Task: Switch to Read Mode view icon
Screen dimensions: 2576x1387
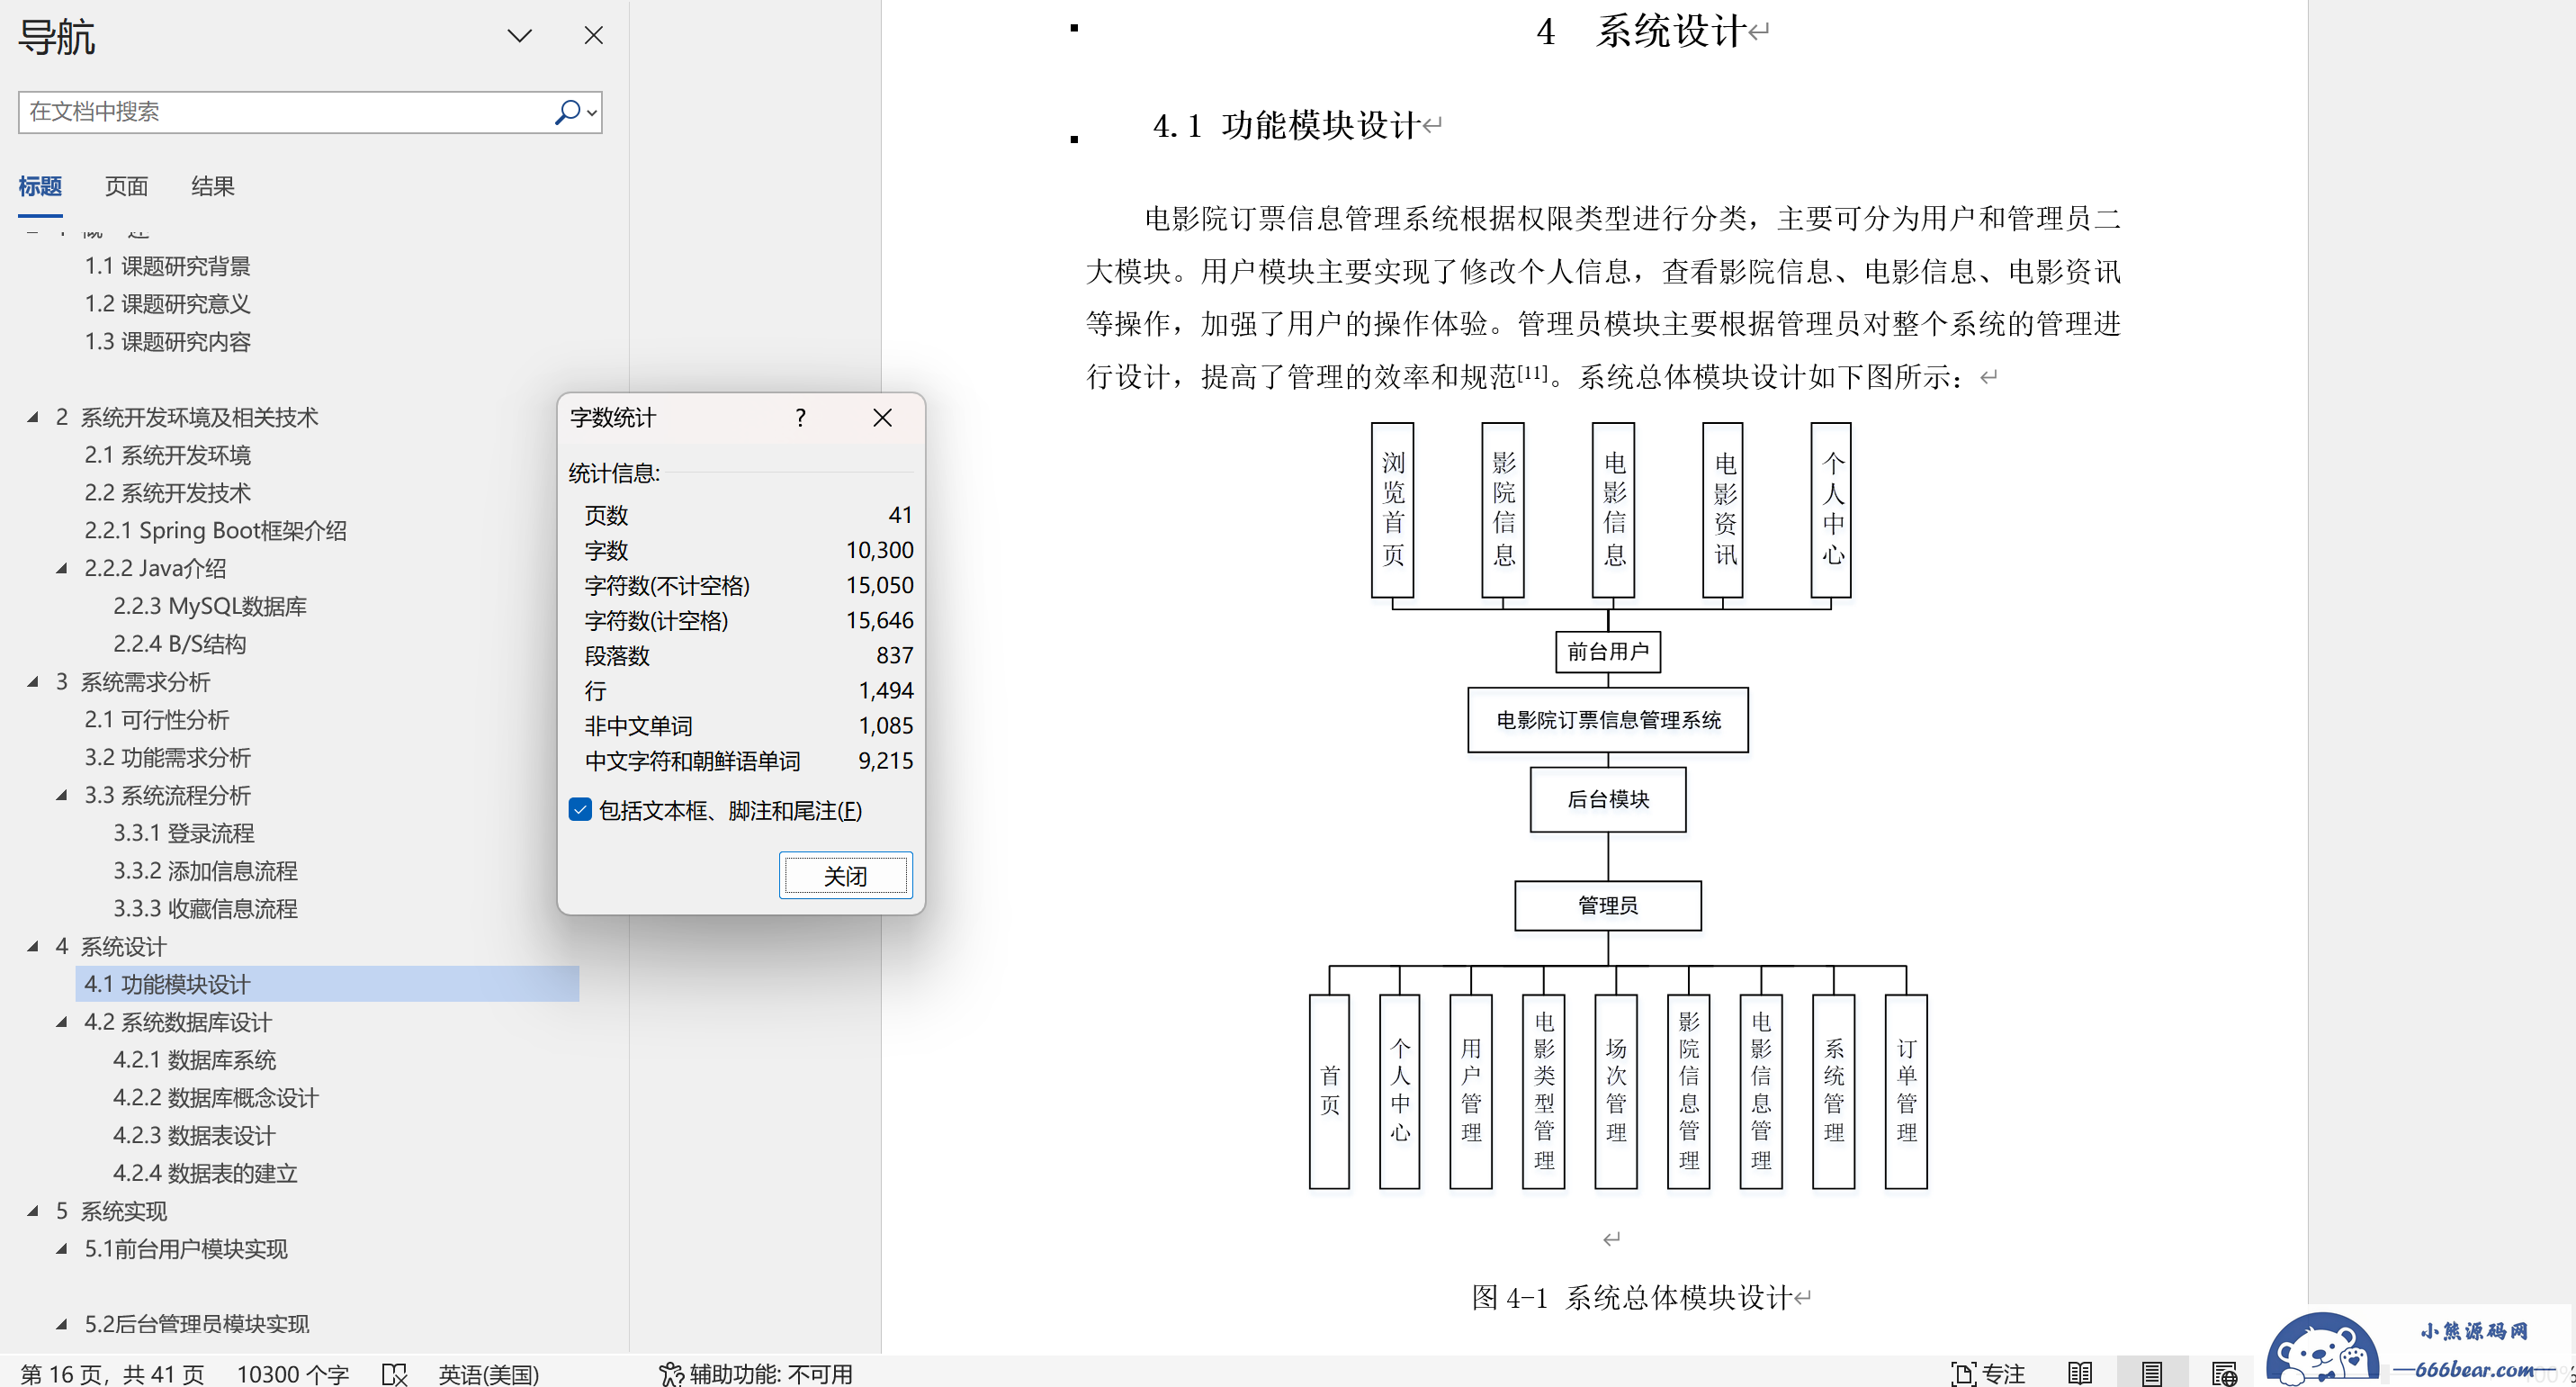Action: click(x=2080, y=1374)
